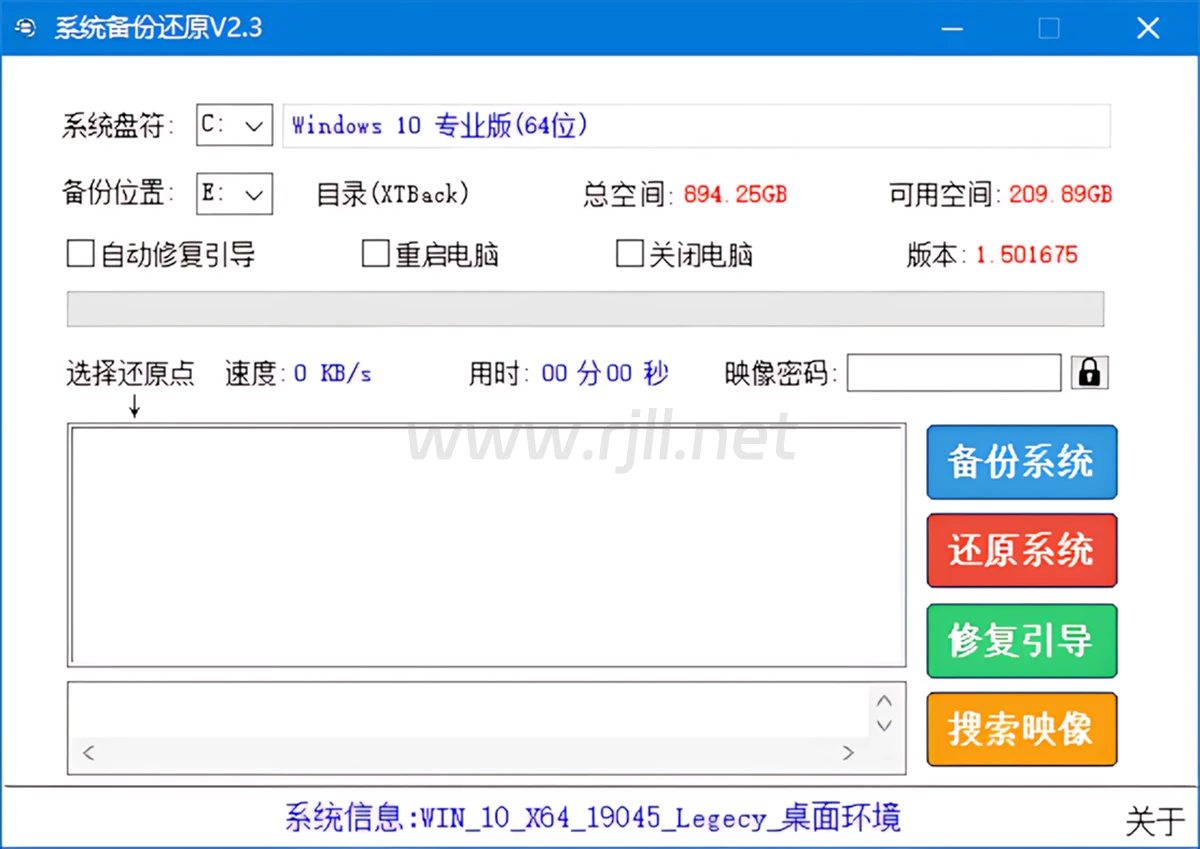
Task: Click the scroll down arrow in log box
Action: pyautogui.click(x=884, y=725)
